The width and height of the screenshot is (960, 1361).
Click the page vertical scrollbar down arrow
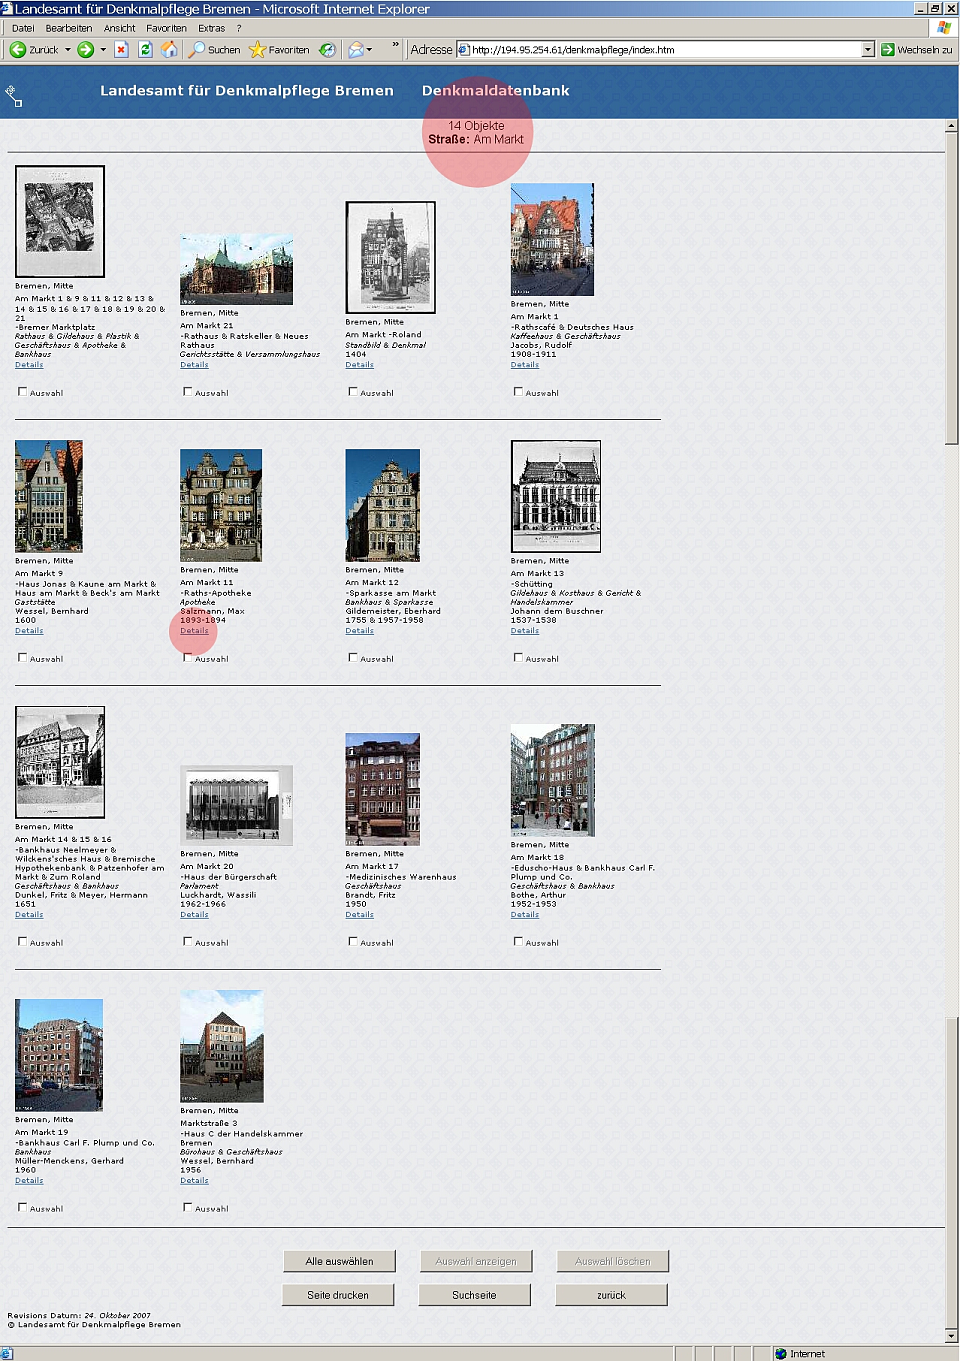(x=951, y=1335)
